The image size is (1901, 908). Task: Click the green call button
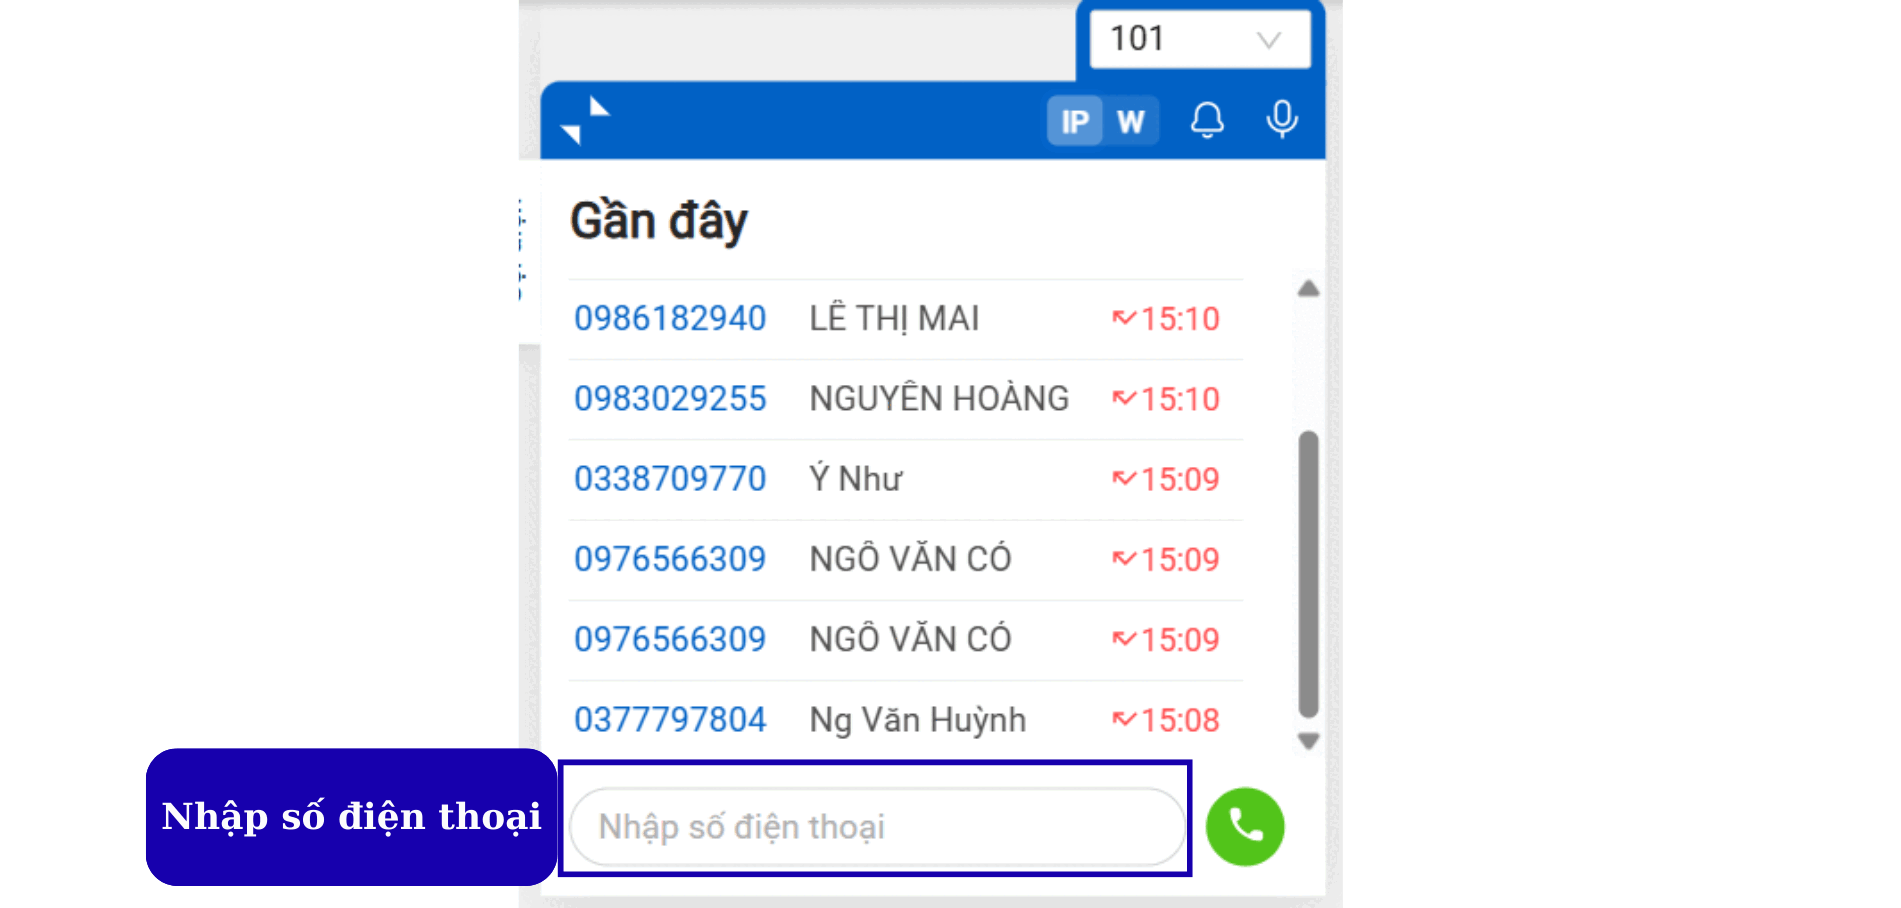coord(1244,826)
